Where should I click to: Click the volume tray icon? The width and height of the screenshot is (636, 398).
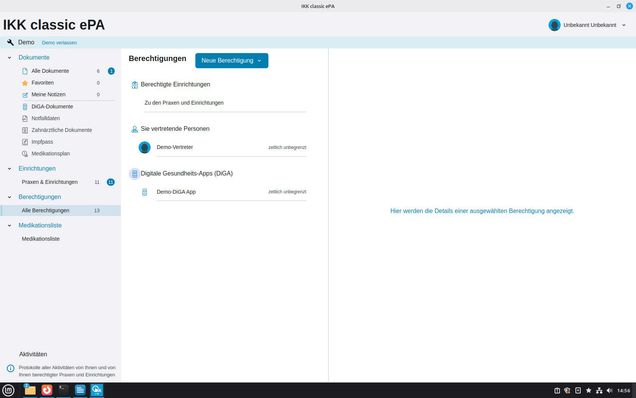[x=609, y=390]
